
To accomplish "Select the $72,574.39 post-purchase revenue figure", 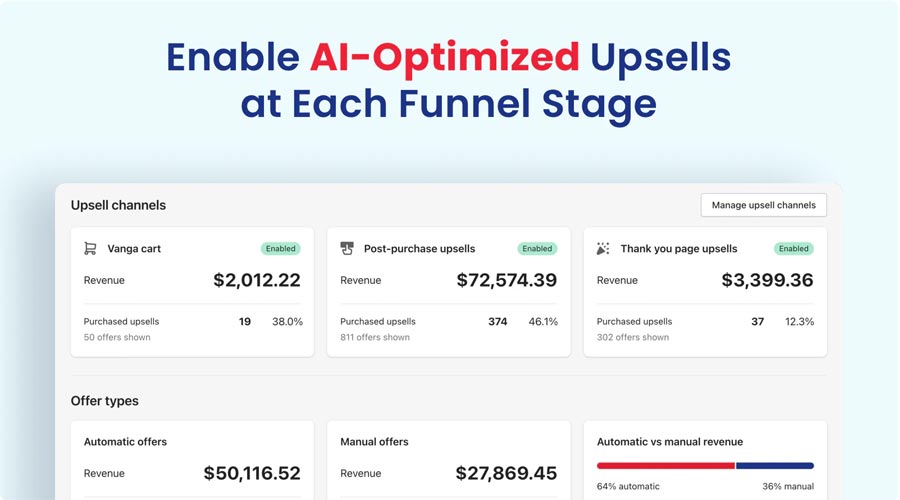I will [506, 281].
